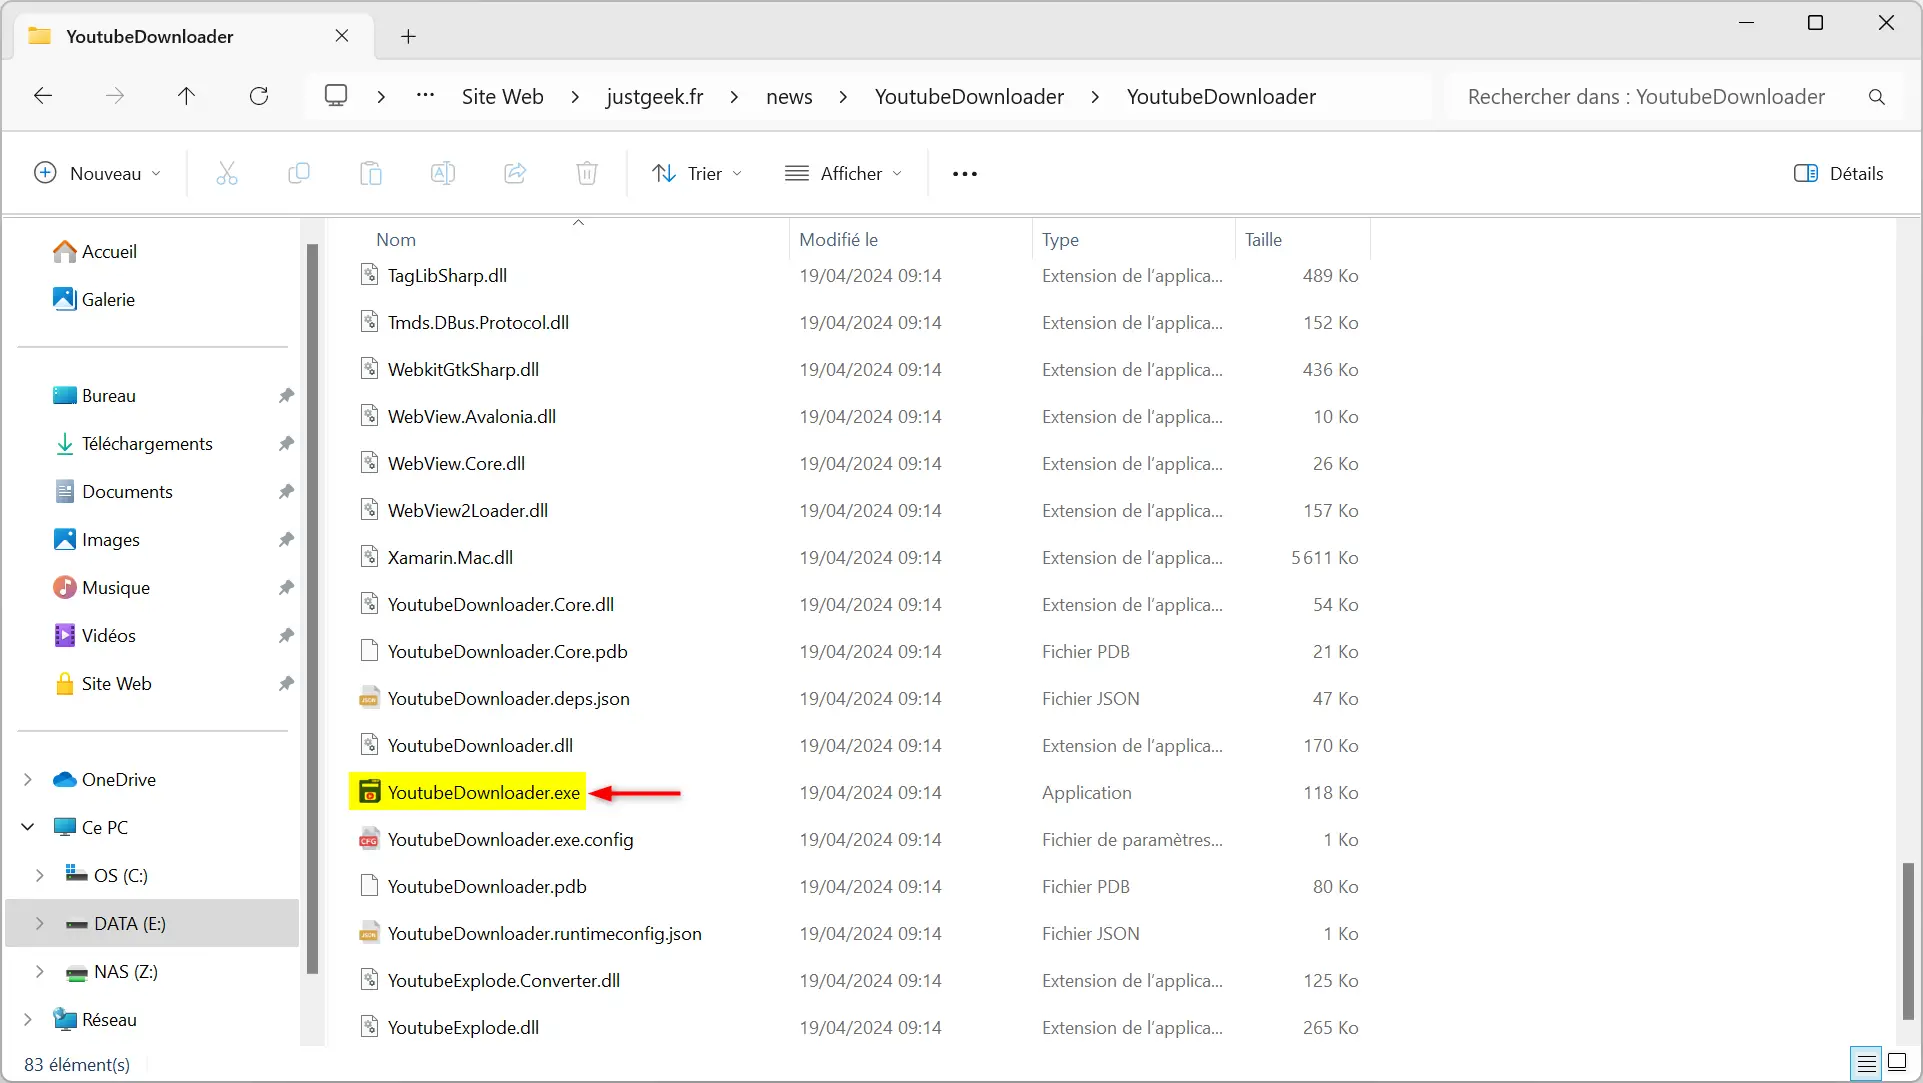Open the three-dot More options menu

(965, 174)
